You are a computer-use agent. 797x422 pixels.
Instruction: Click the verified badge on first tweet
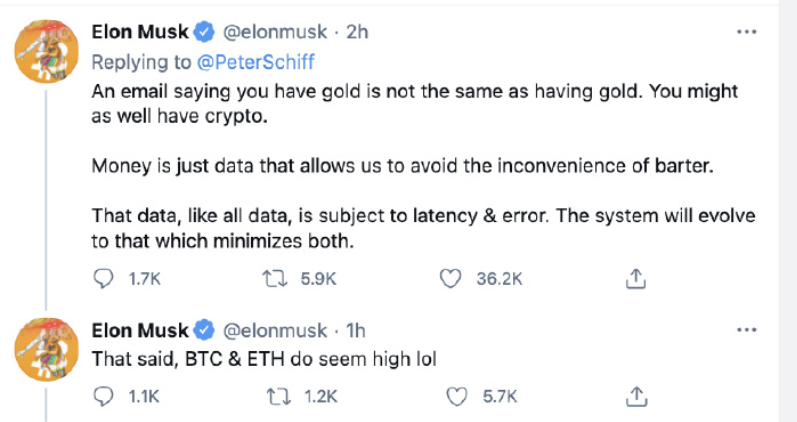pyautogui.click(x=203, y=32)
